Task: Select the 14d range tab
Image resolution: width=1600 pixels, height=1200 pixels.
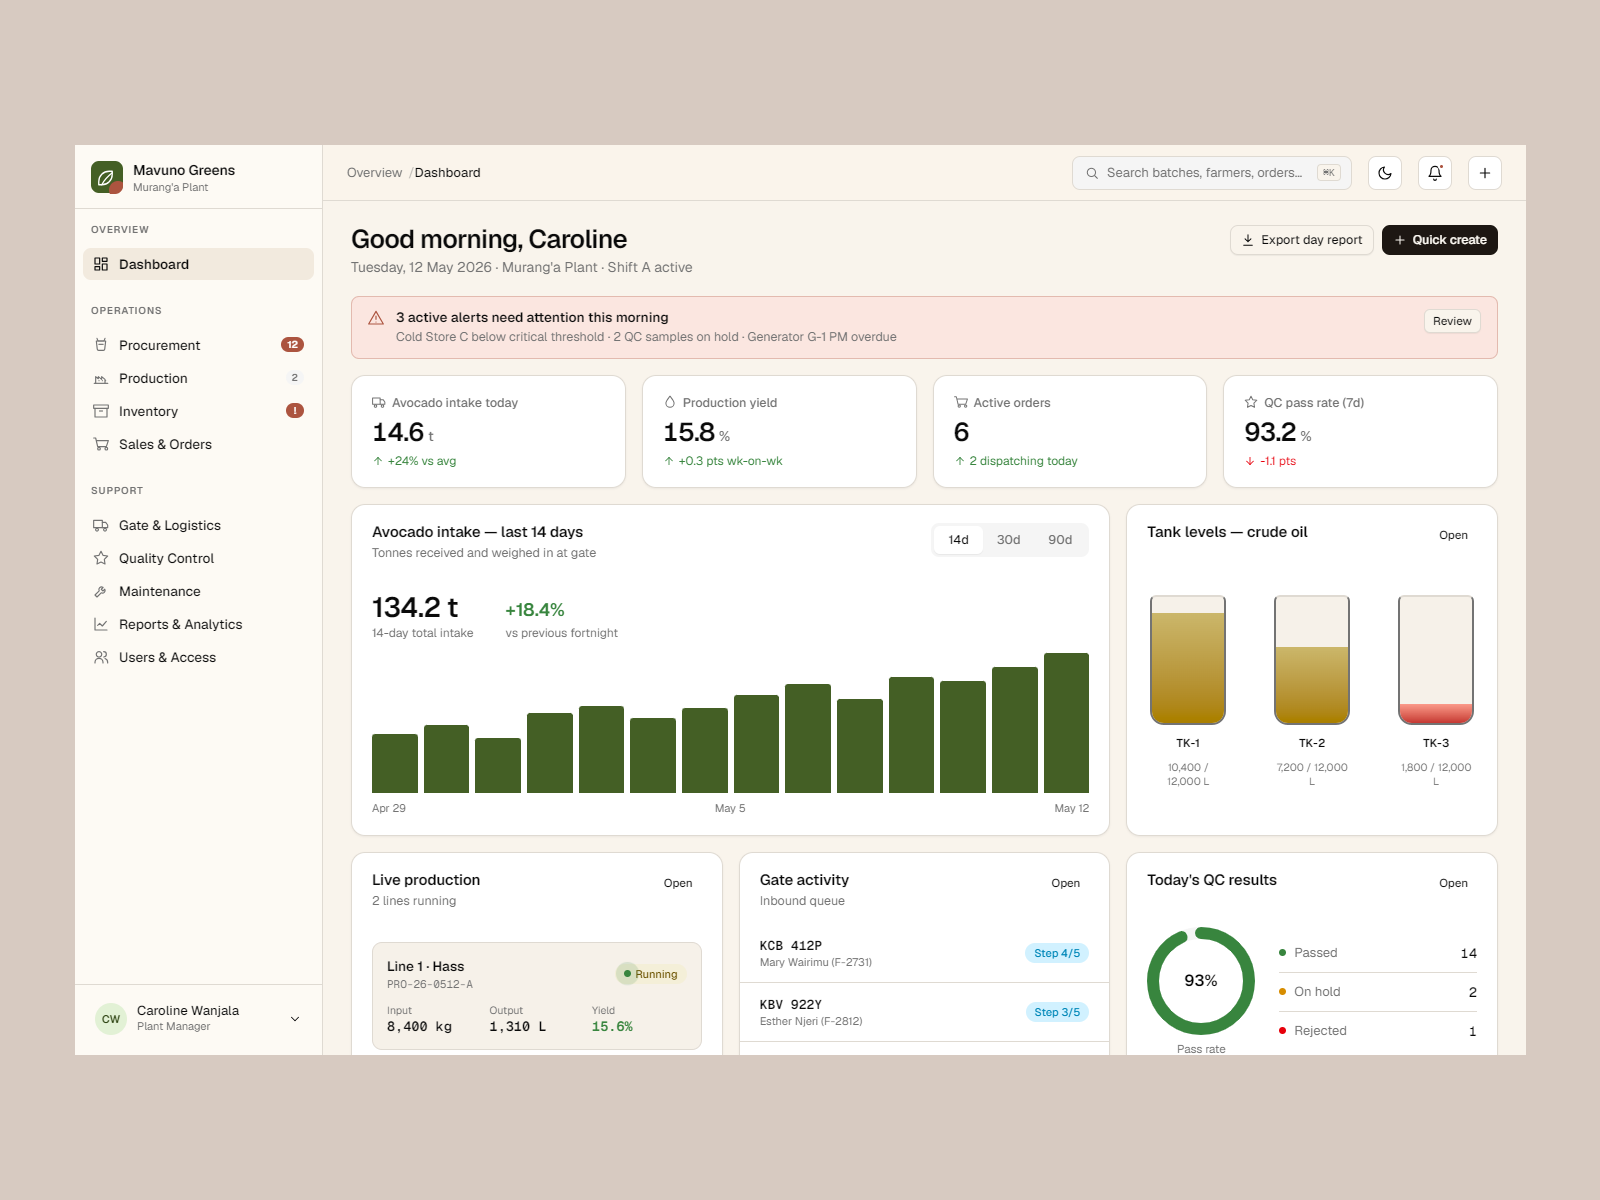Action: pos(958,540)
